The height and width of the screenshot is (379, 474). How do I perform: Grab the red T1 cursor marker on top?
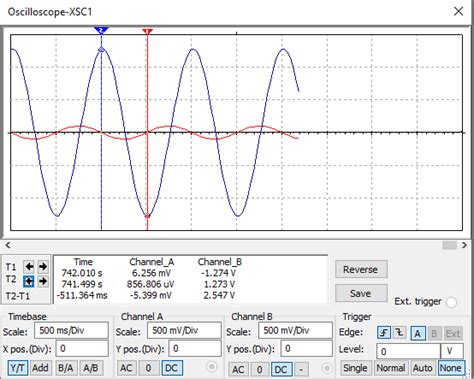coord(147,32)
